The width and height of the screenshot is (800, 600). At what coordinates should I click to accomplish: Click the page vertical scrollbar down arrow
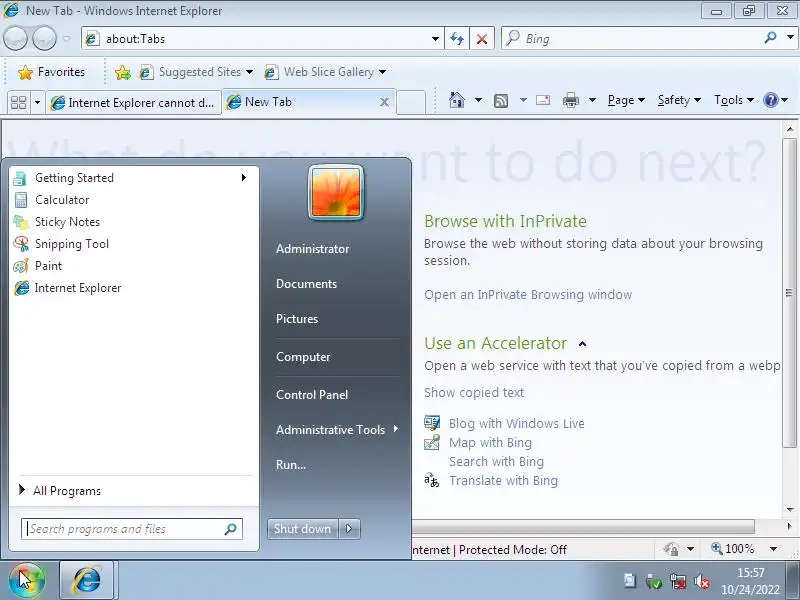coord(790,509)
